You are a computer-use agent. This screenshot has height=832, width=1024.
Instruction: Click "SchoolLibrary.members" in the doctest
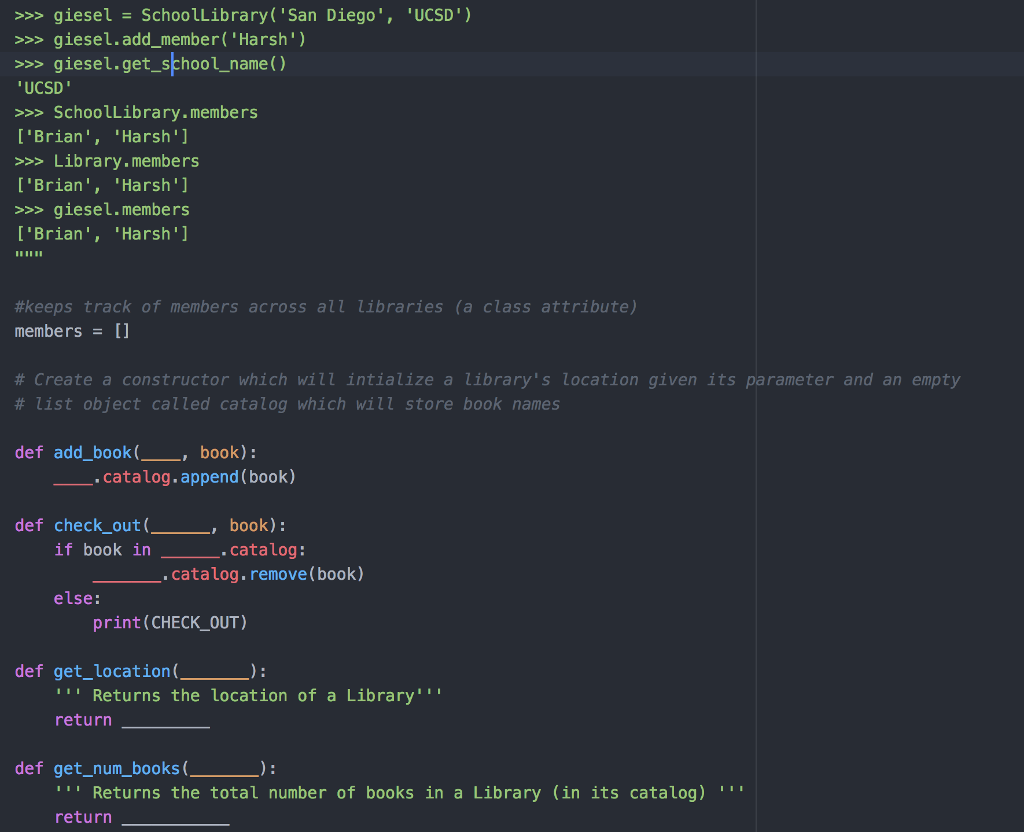(x=155, y=112)
